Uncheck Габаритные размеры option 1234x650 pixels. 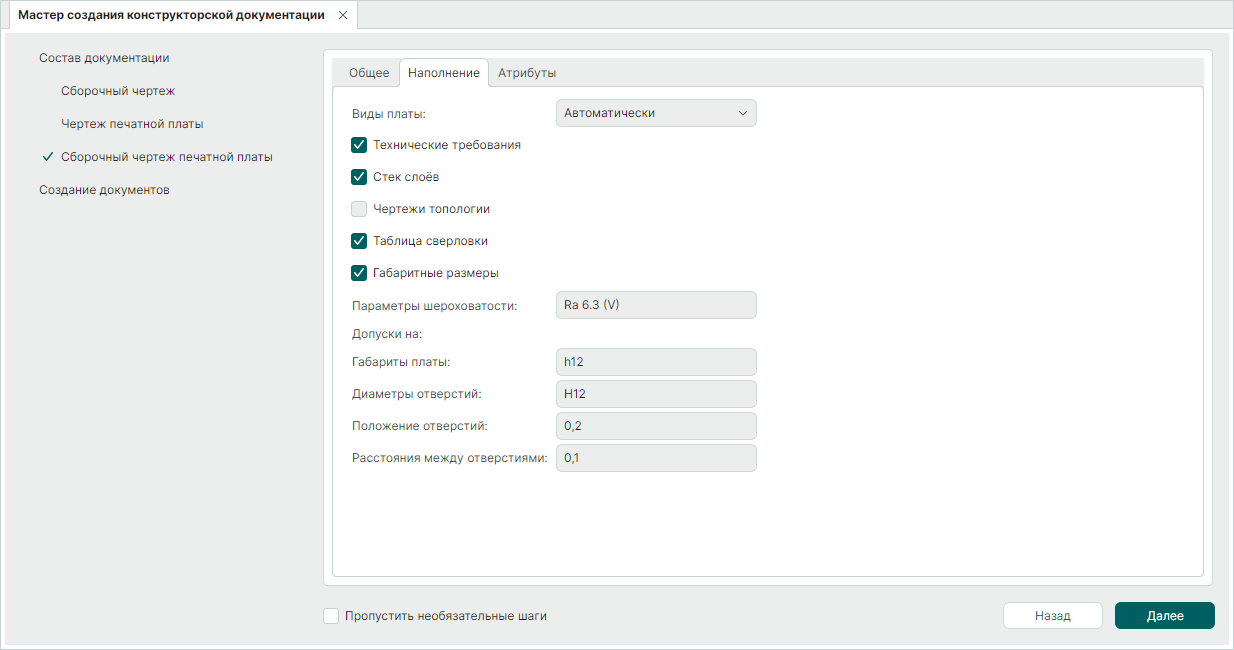359,273
